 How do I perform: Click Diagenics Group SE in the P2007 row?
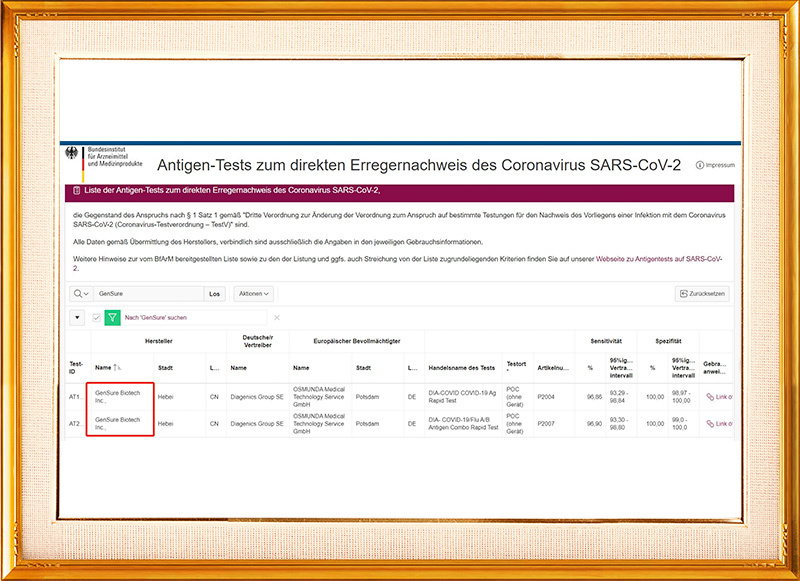[257, 423]
